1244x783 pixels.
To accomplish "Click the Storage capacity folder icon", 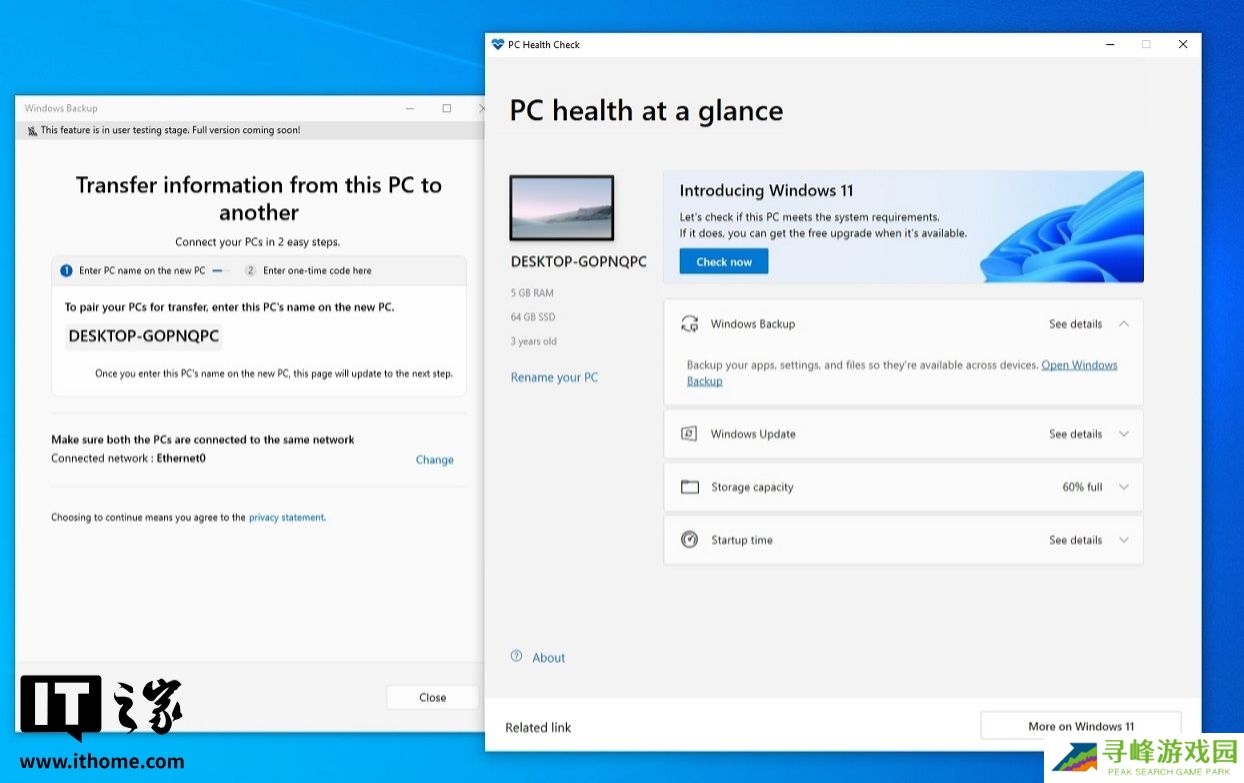I will pos(689,487).
